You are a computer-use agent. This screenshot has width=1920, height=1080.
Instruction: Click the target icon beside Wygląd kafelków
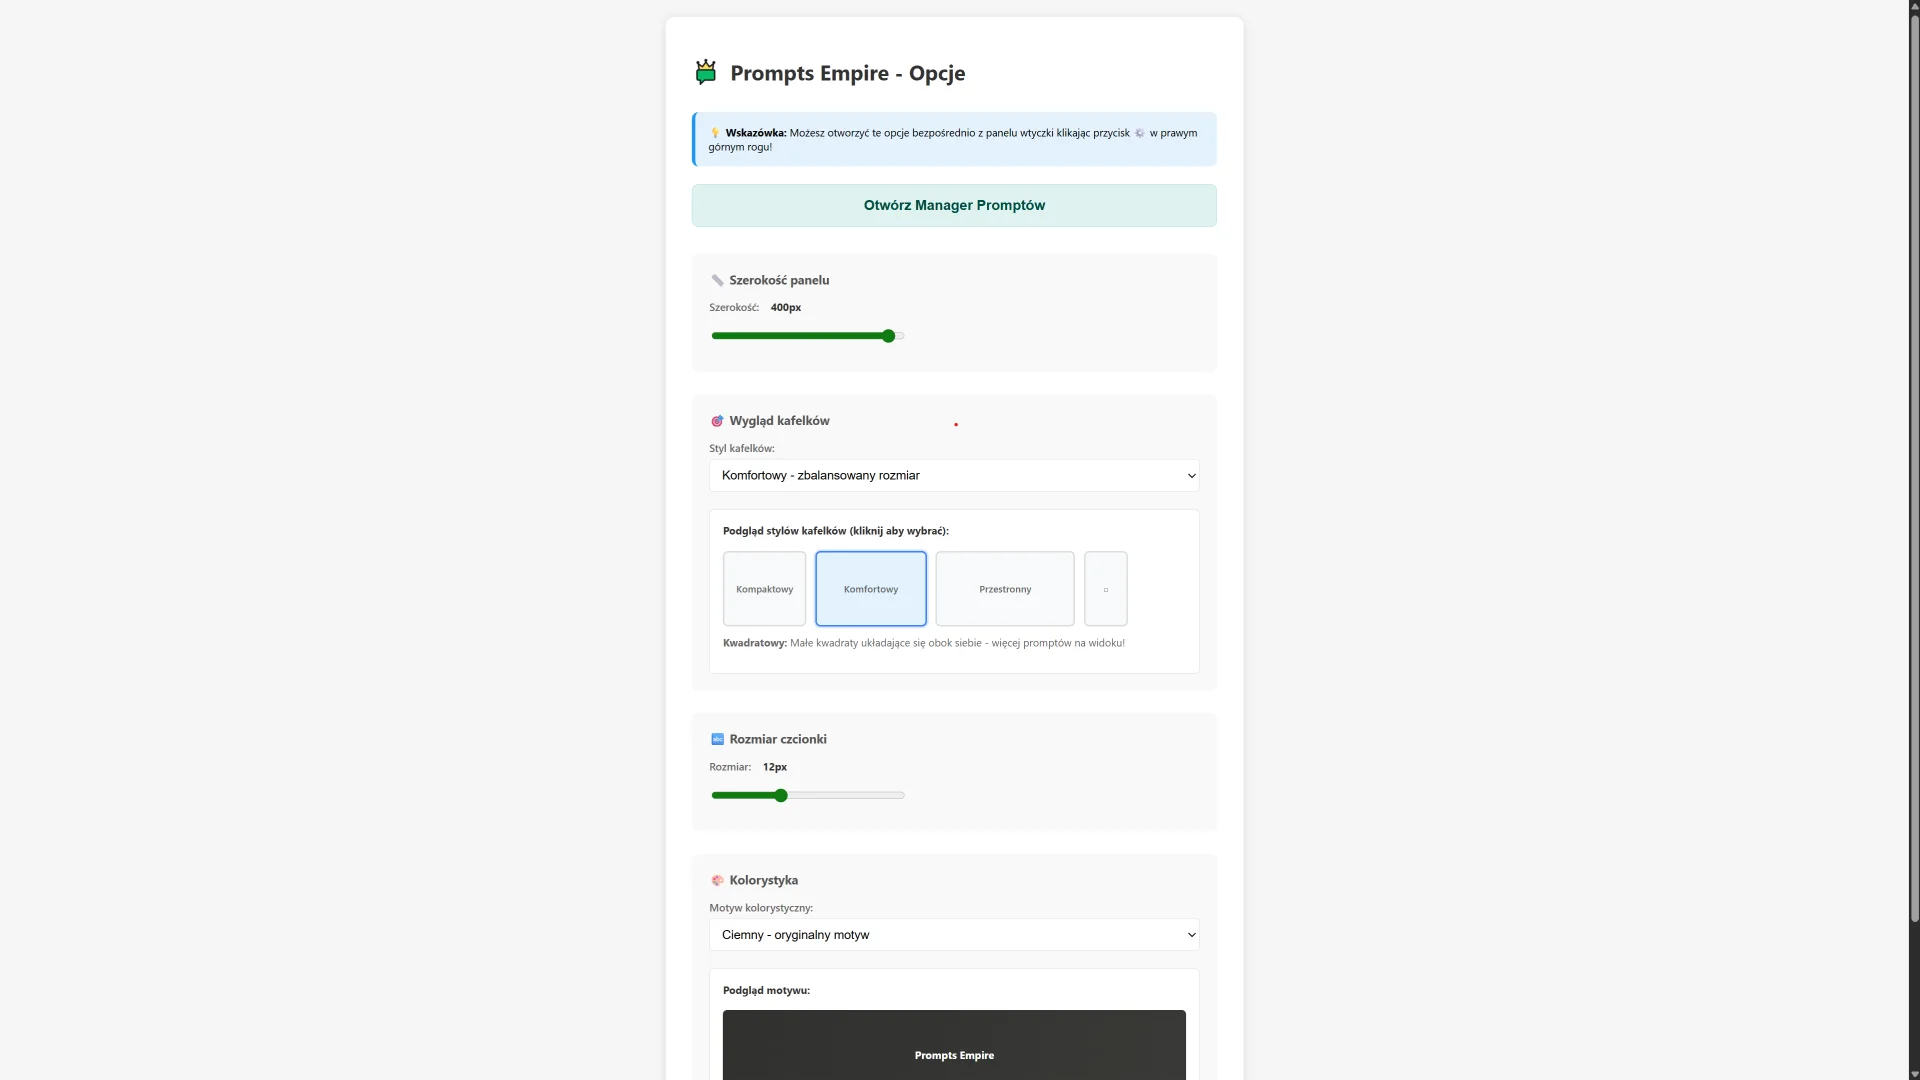pos(717,421)
